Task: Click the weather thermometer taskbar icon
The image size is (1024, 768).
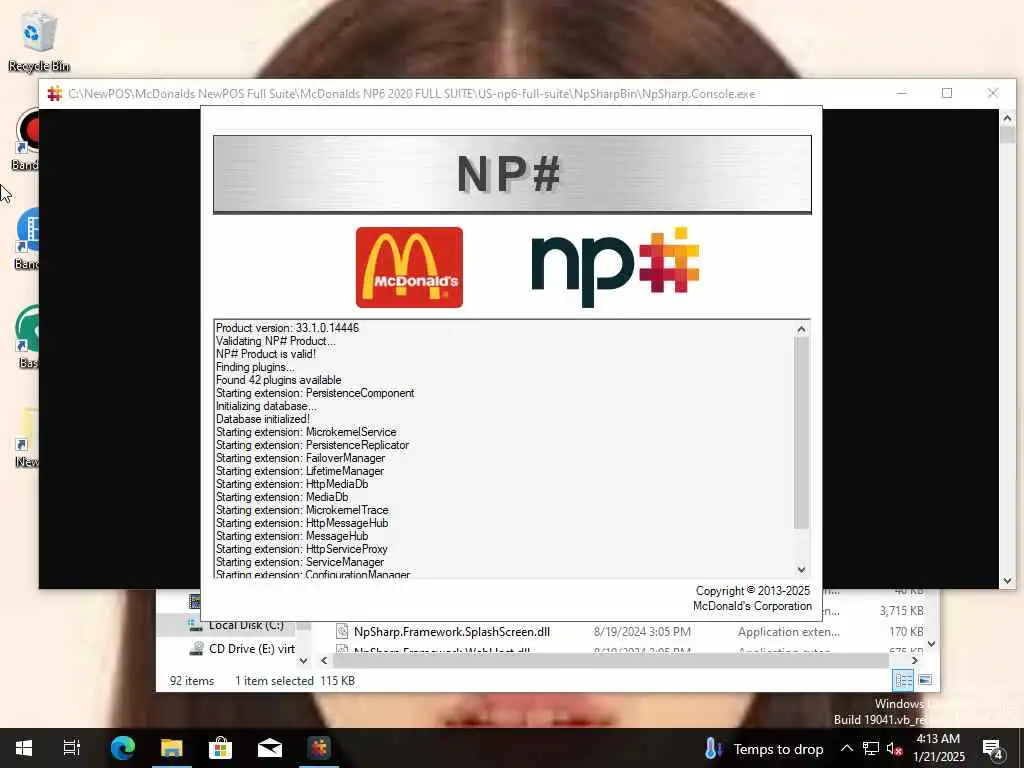Action: (x=712, y=748)
